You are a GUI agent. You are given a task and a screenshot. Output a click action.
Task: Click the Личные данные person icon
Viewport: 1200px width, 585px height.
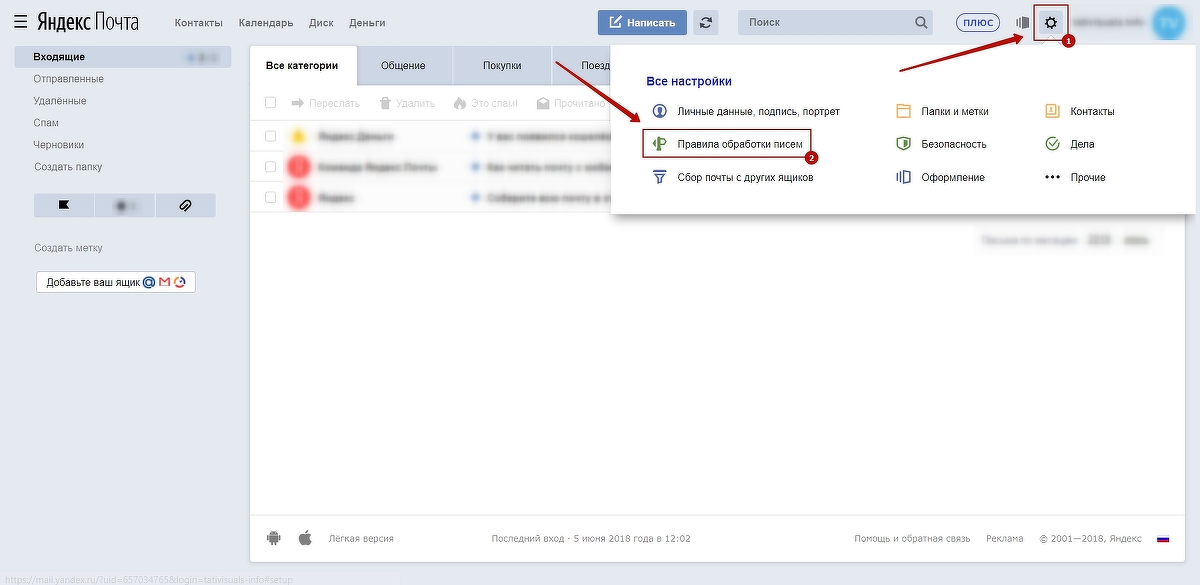point(659,111)
